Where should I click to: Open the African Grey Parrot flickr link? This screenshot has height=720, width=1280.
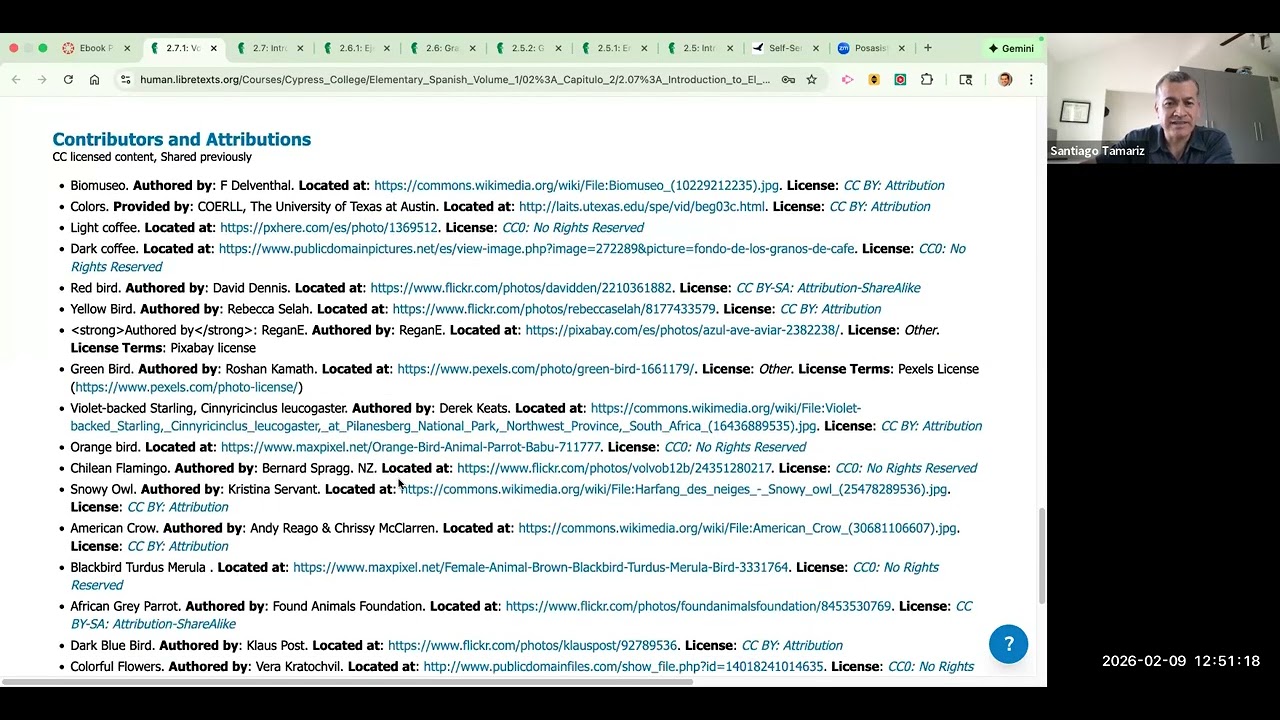698,606
